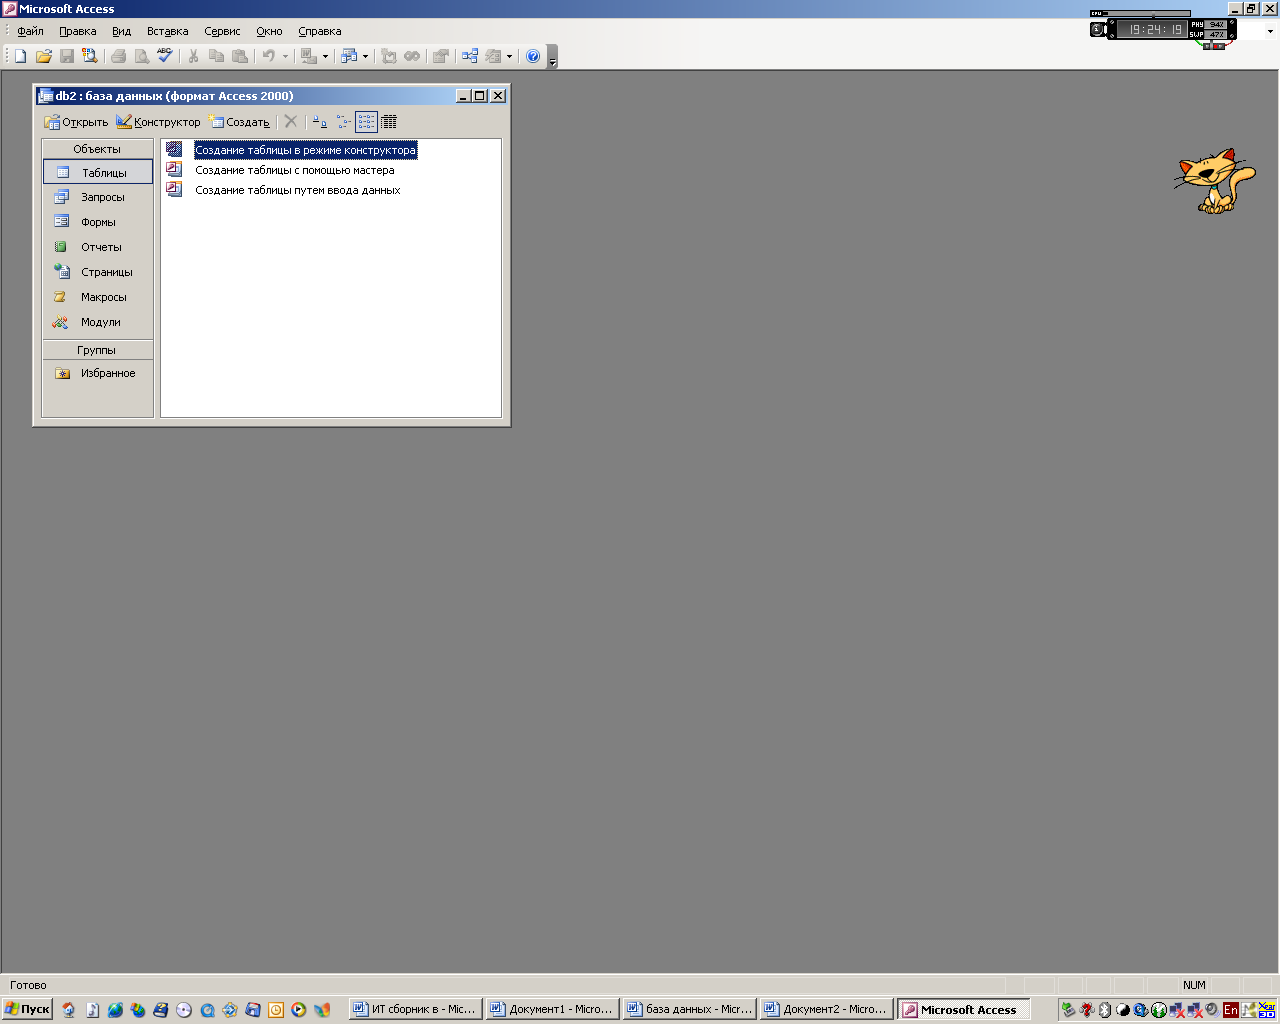Viewport: 1280px width, 1024px height.
Task: Switch to Large Icons view
Action: pyautogui.click(x=319, y=121)
